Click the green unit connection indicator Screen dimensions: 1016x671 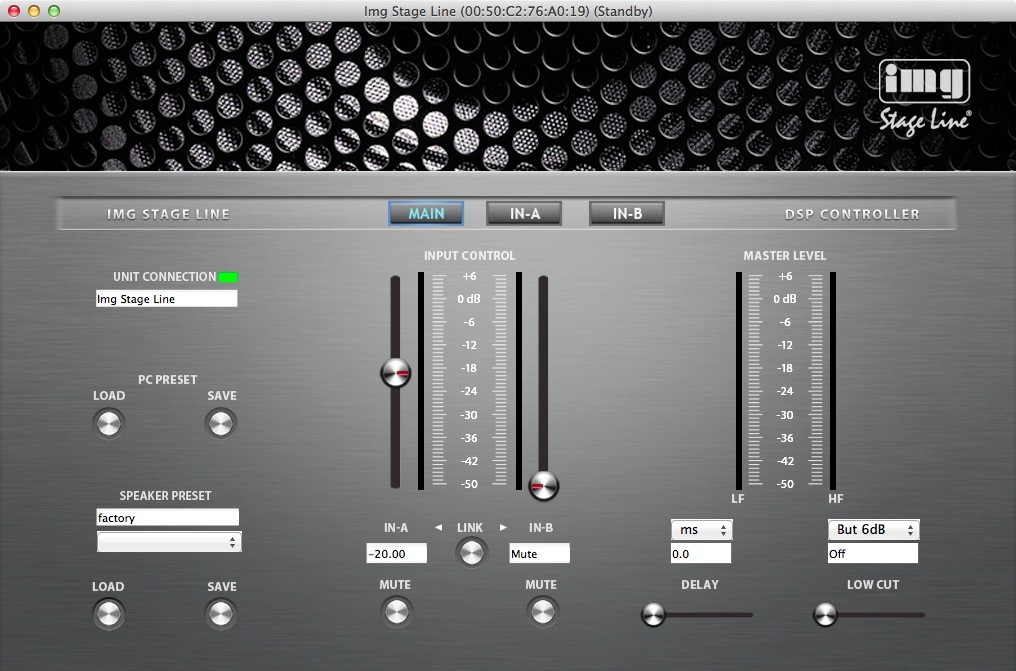pos(228,277)
